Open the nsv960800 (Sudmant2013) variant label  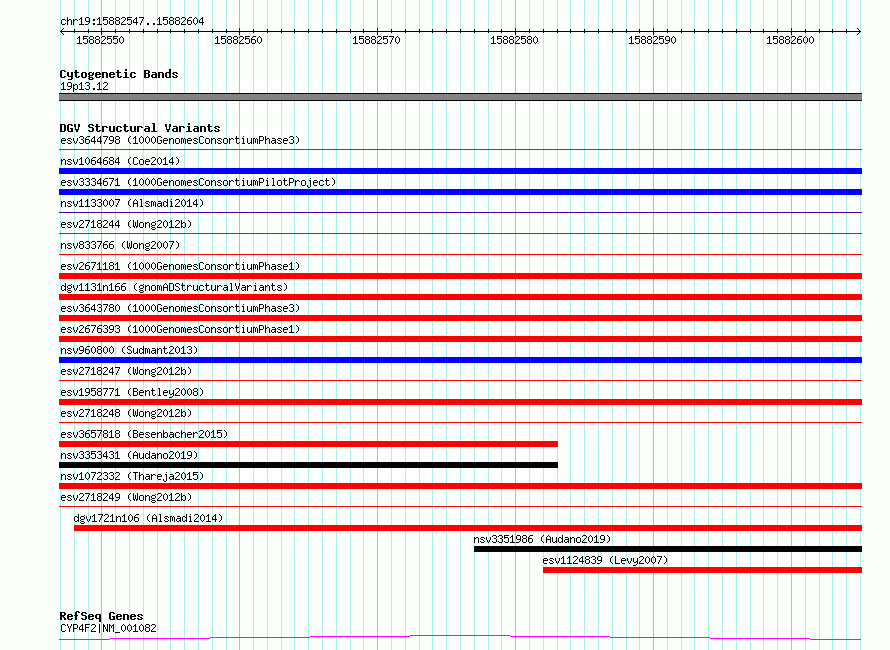(129, 350)
